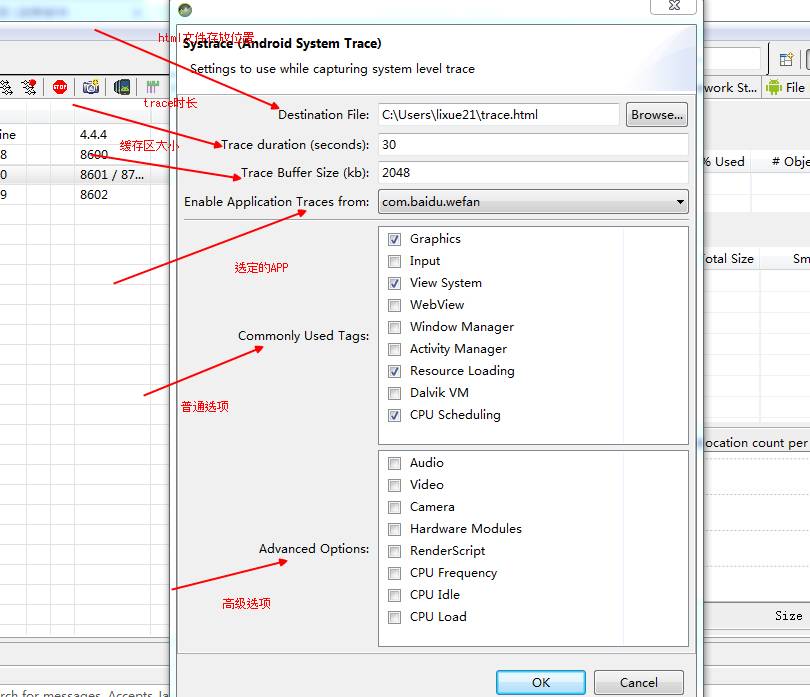Viewport: 810px width, 697px height.
Task: Check the Activity Manager checkbox
Action: click(x=394, y=349)
